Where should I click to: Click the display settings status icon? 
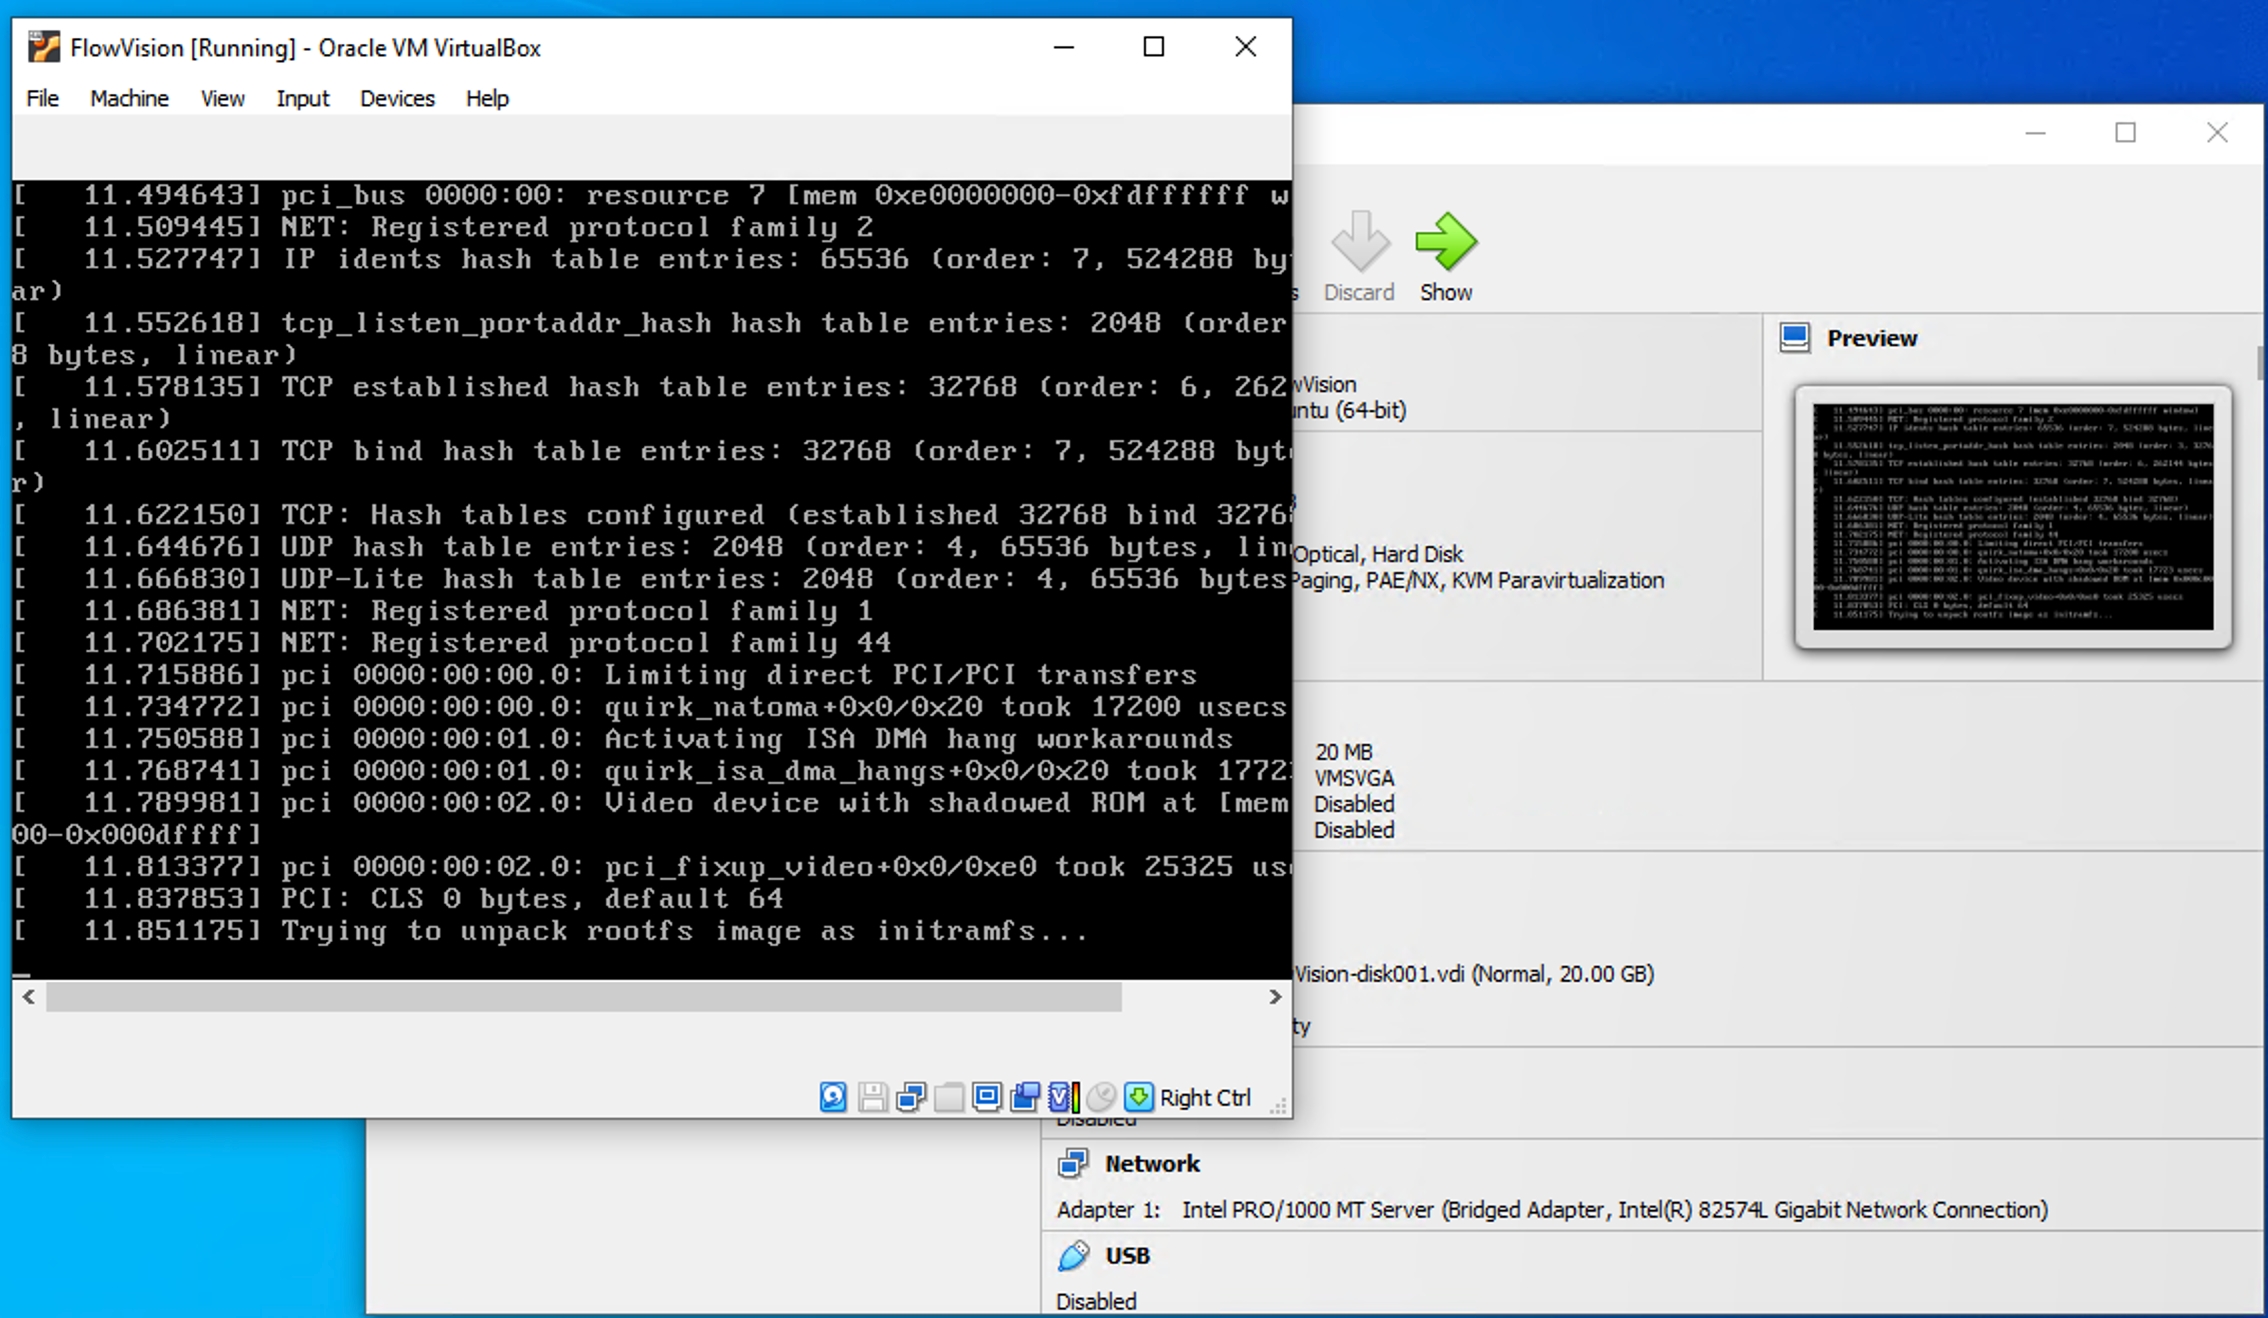tap(987, 1097)
